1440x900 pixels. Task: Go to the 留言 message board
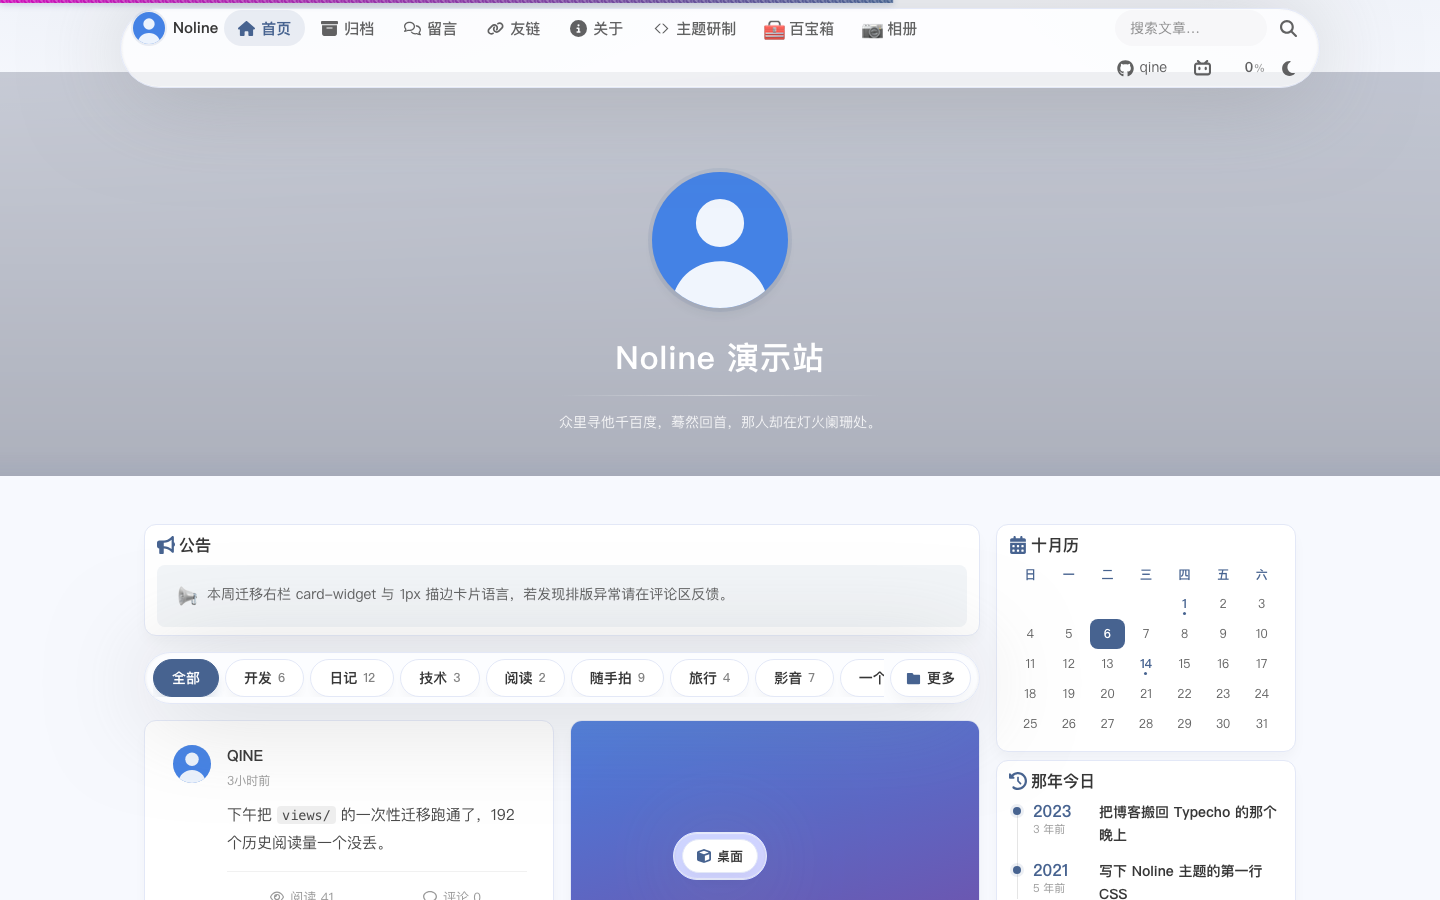click(x=430, y=29)
